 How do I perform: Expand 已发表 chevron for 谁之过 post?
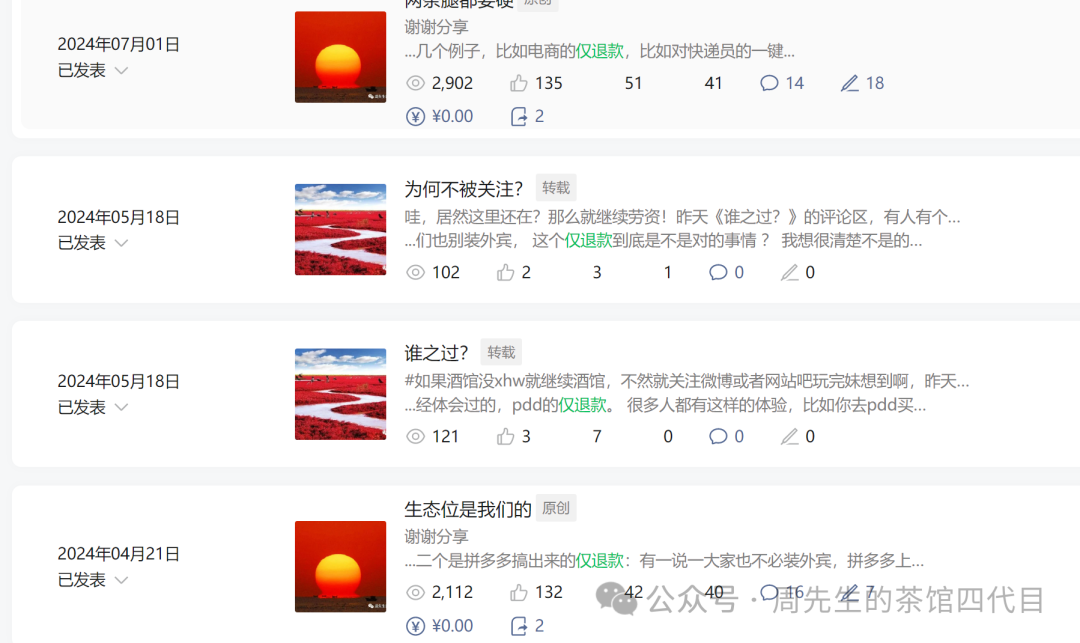coord(121,408)
